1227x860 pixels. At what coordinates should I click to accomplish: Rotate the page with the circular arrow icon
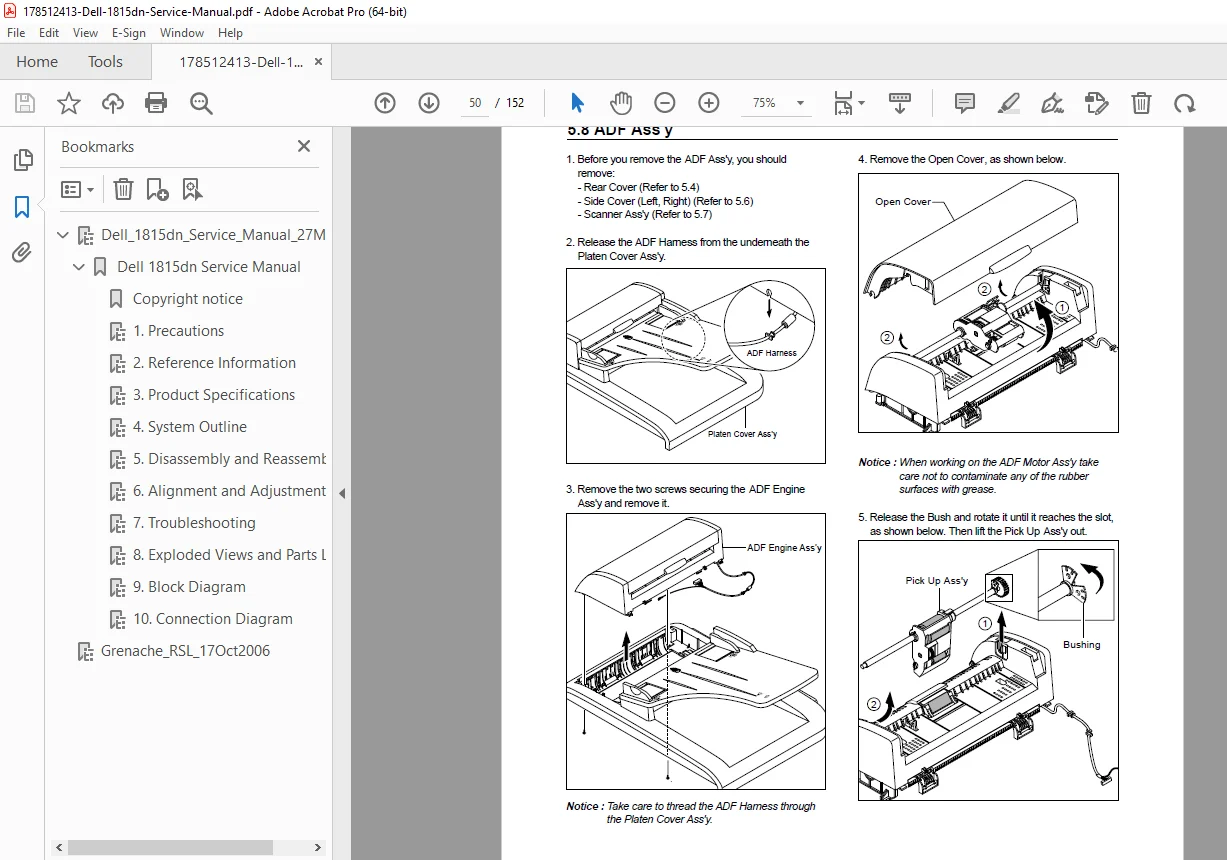[1185, 103]
